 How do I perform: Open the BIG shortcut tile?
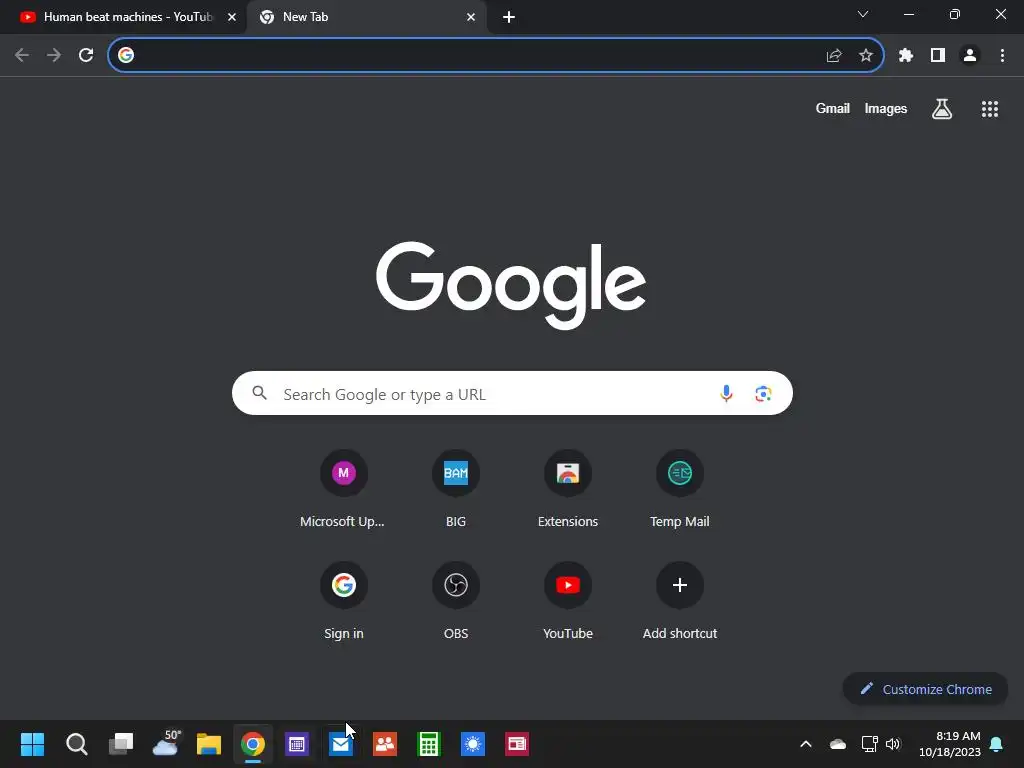[456, 488]
